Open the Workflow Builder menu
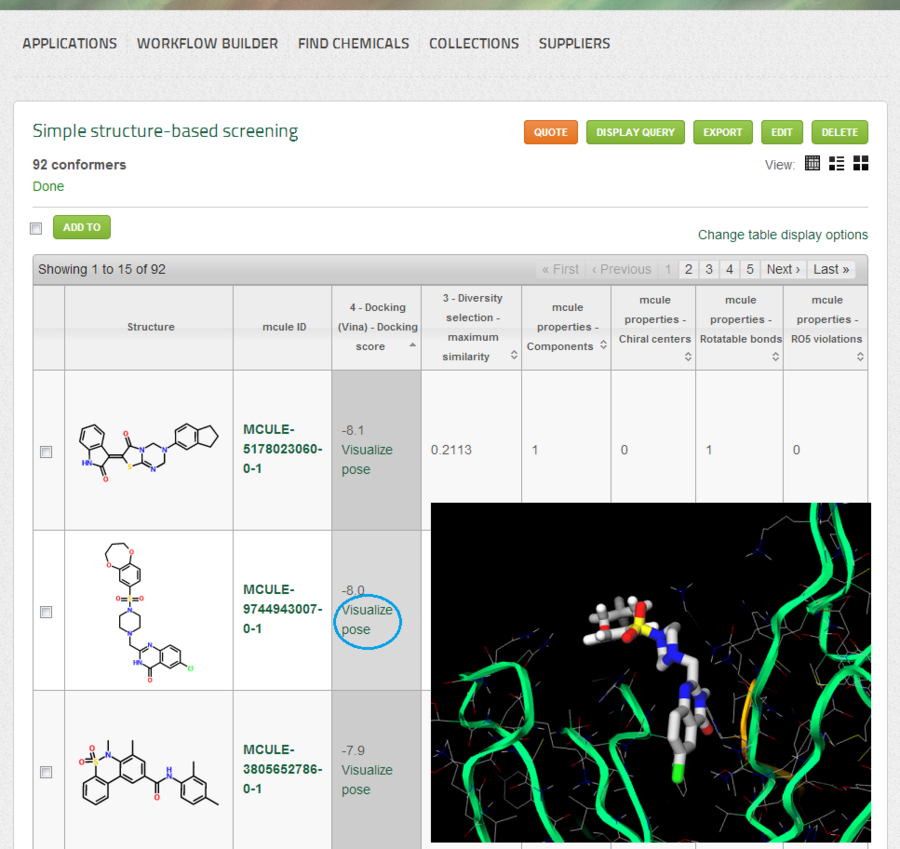This screenshot has width=900, height=849. pyautogui.click(x=207, y=44)
